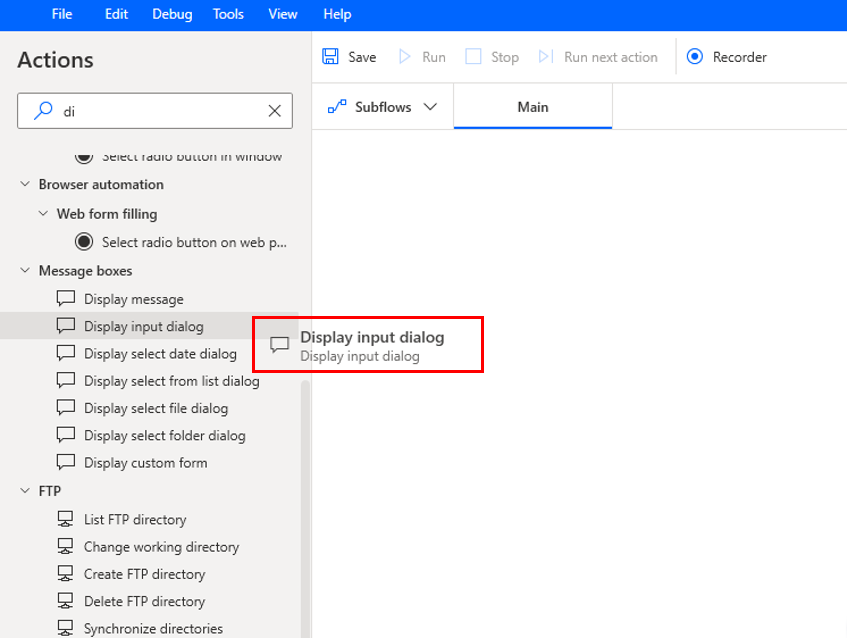Click the Save label in toolbar

pos(362,57)
